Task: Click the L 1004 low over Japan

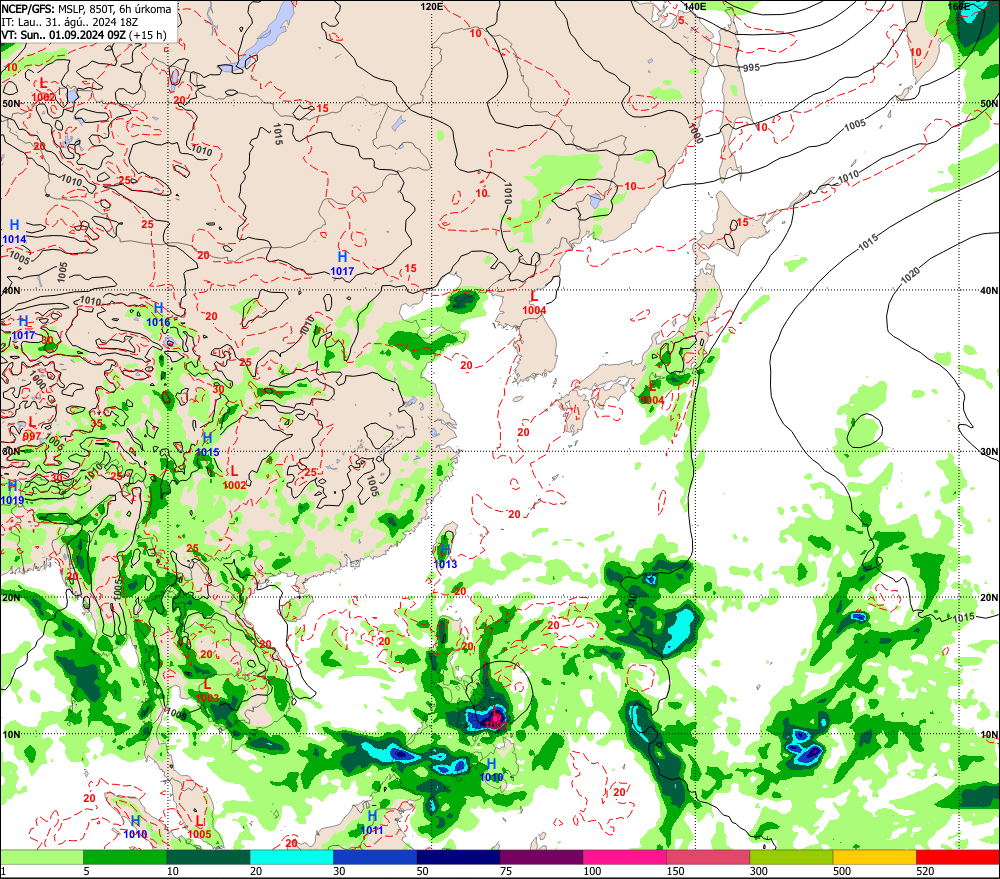Action: pos(652,393)
